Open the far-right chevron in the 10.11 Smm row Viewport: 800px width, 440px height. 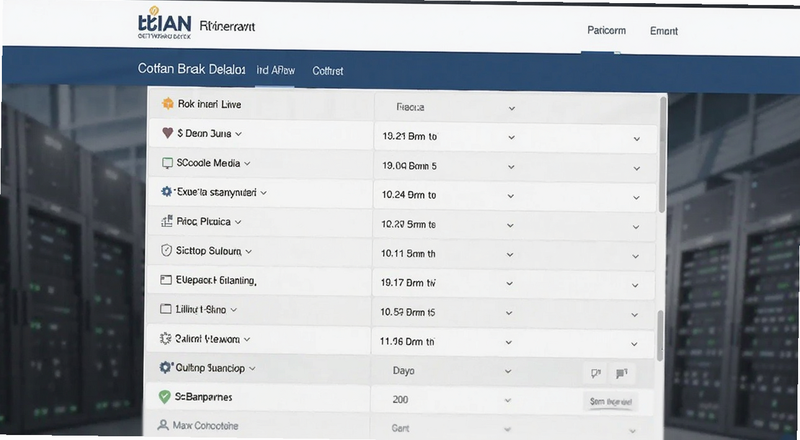pos(636,256)
